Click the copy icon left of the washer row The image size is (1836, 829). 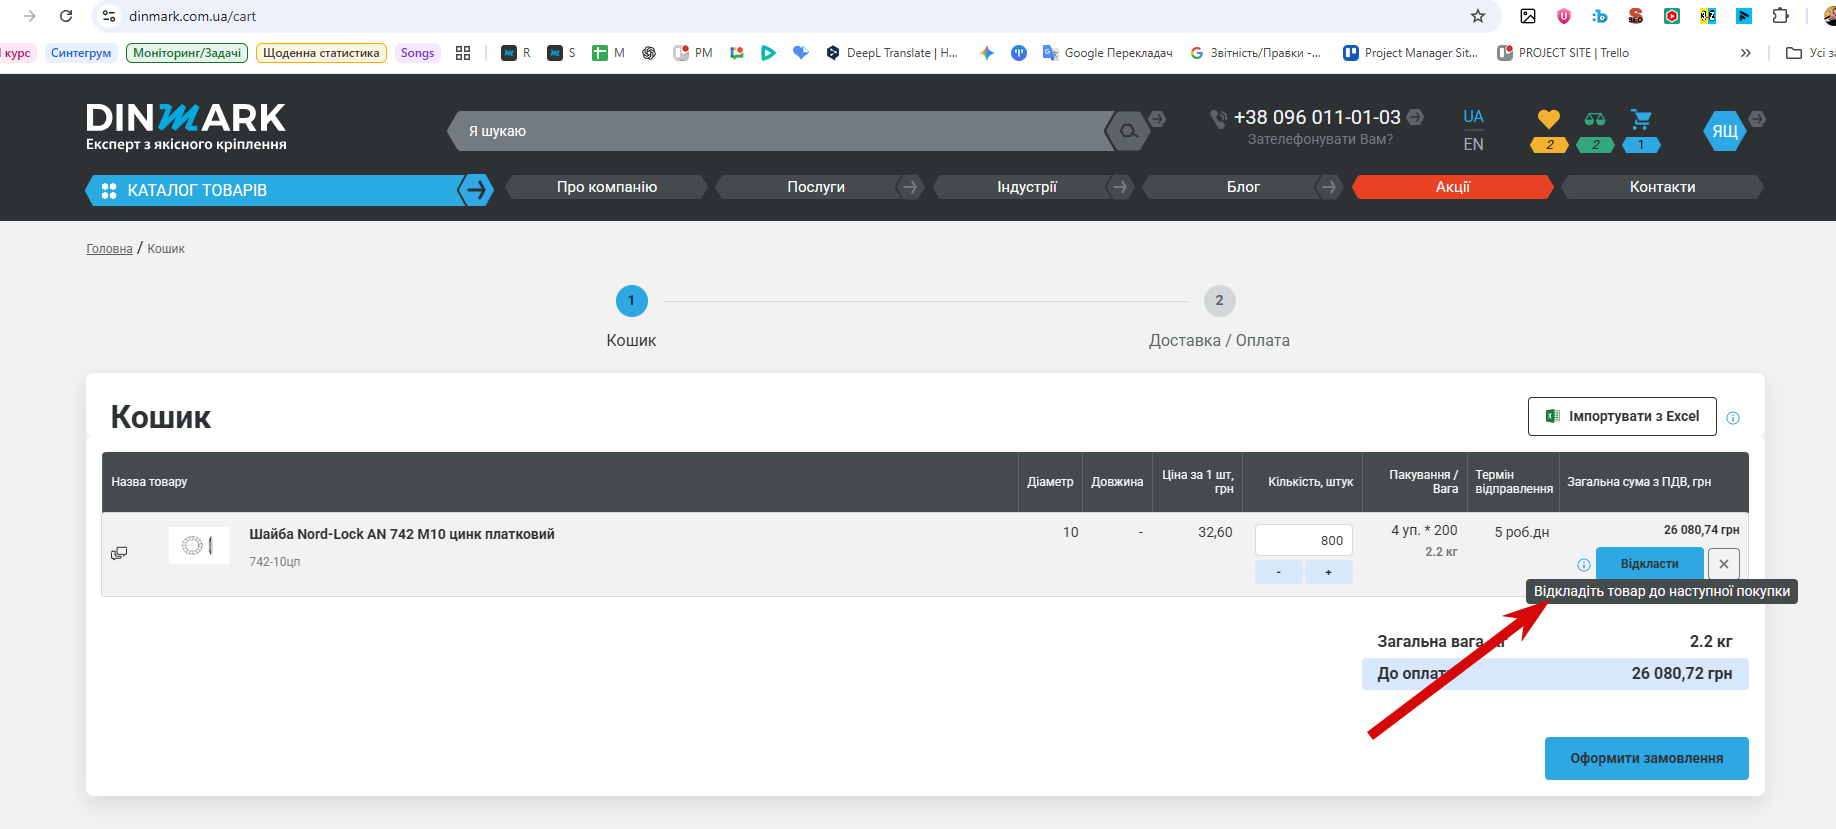[119, 553]
